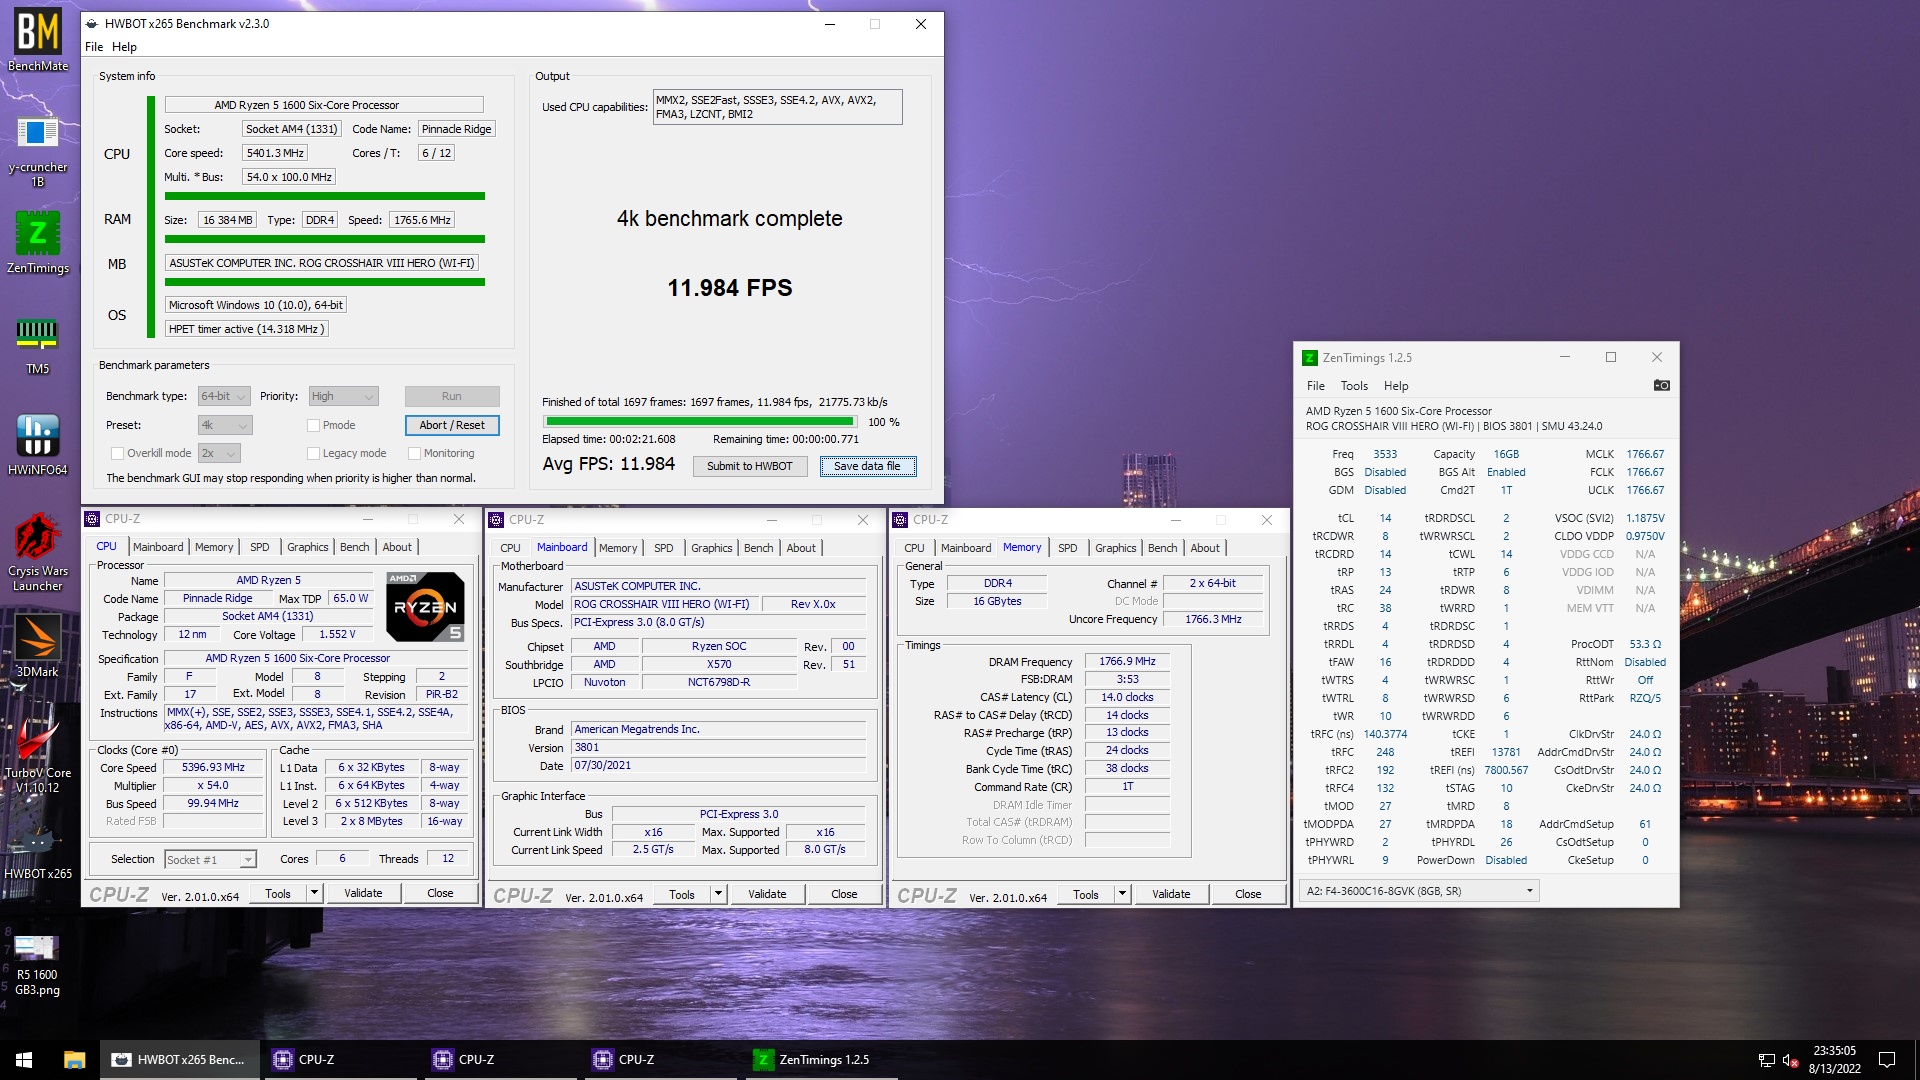Open the ZenTimings desktop shortcut

[x=38, y=242]
